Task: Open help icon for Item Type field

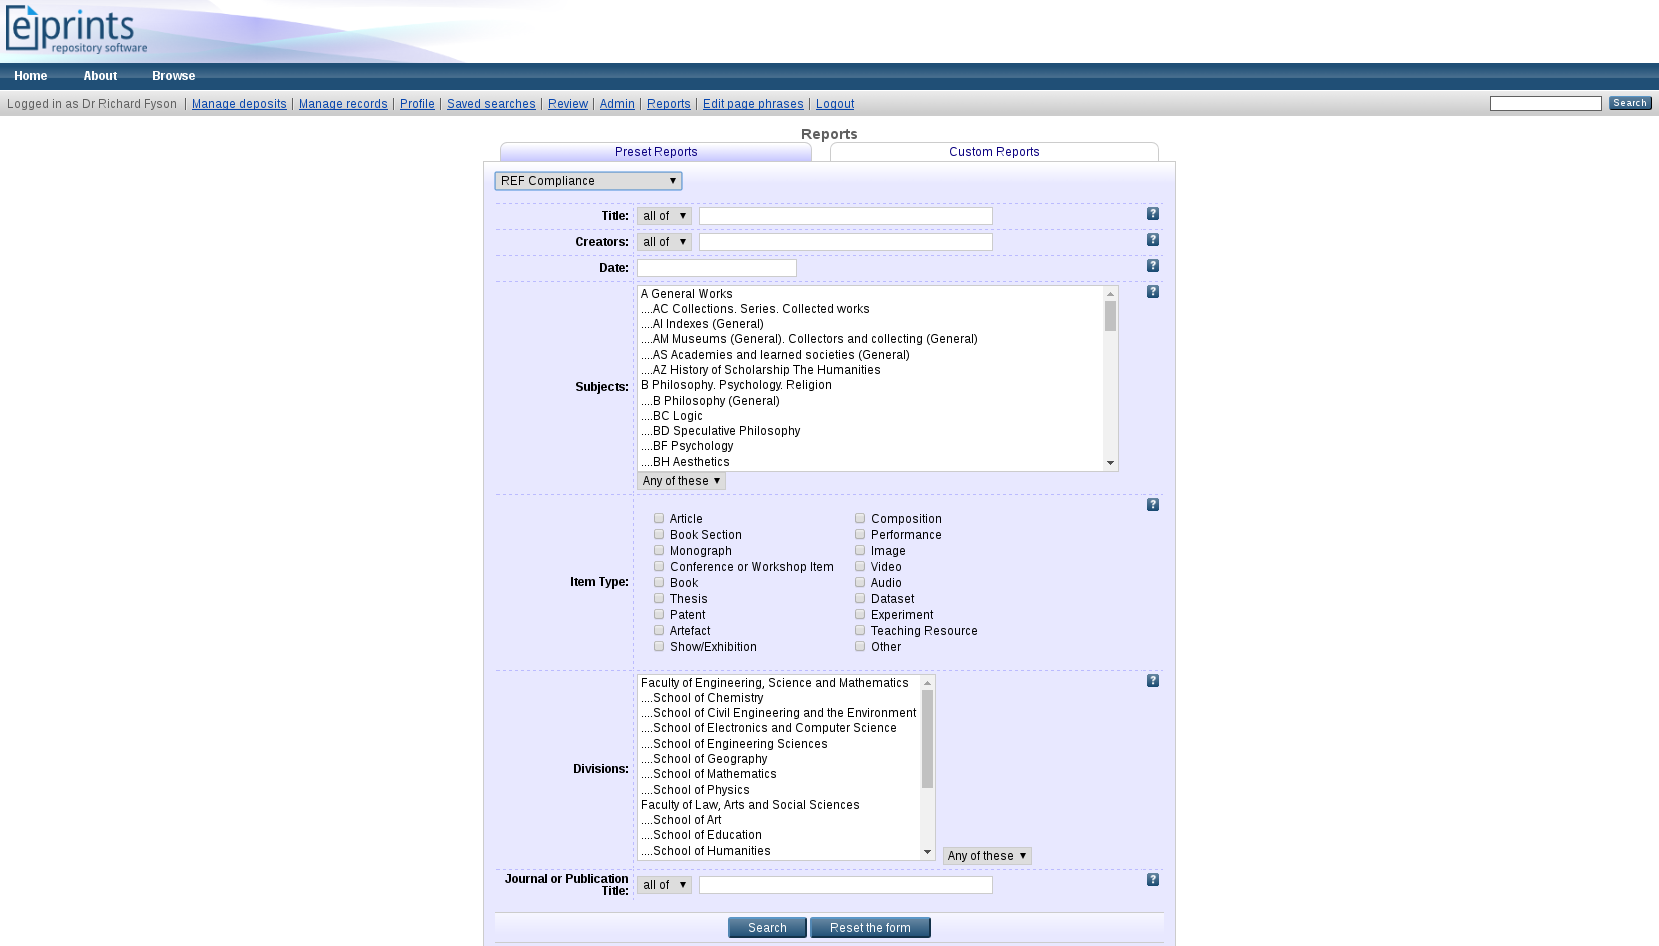Action: [1152, 505]
